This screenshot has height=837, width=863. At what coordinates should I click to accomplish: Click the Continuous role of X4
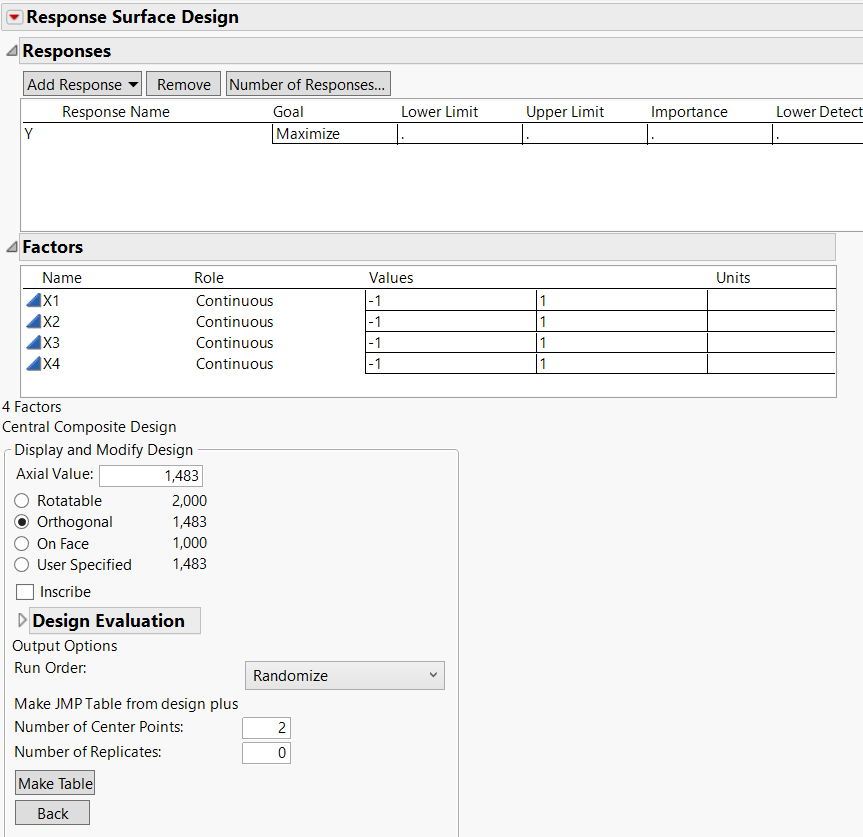[234, 363]
